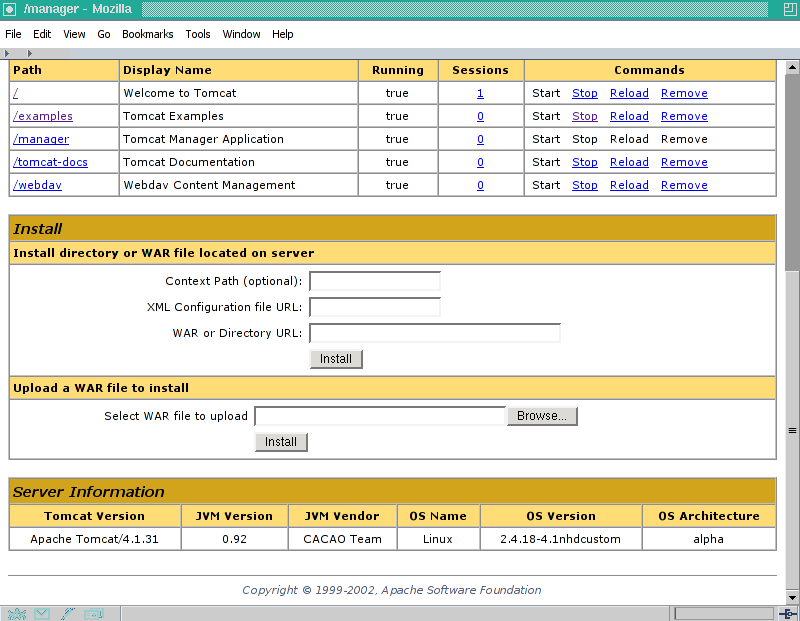Screen dimensions: 800x621
Task: Click the Copyright Apache Software Foundation footer text
Action: [391, 590]
